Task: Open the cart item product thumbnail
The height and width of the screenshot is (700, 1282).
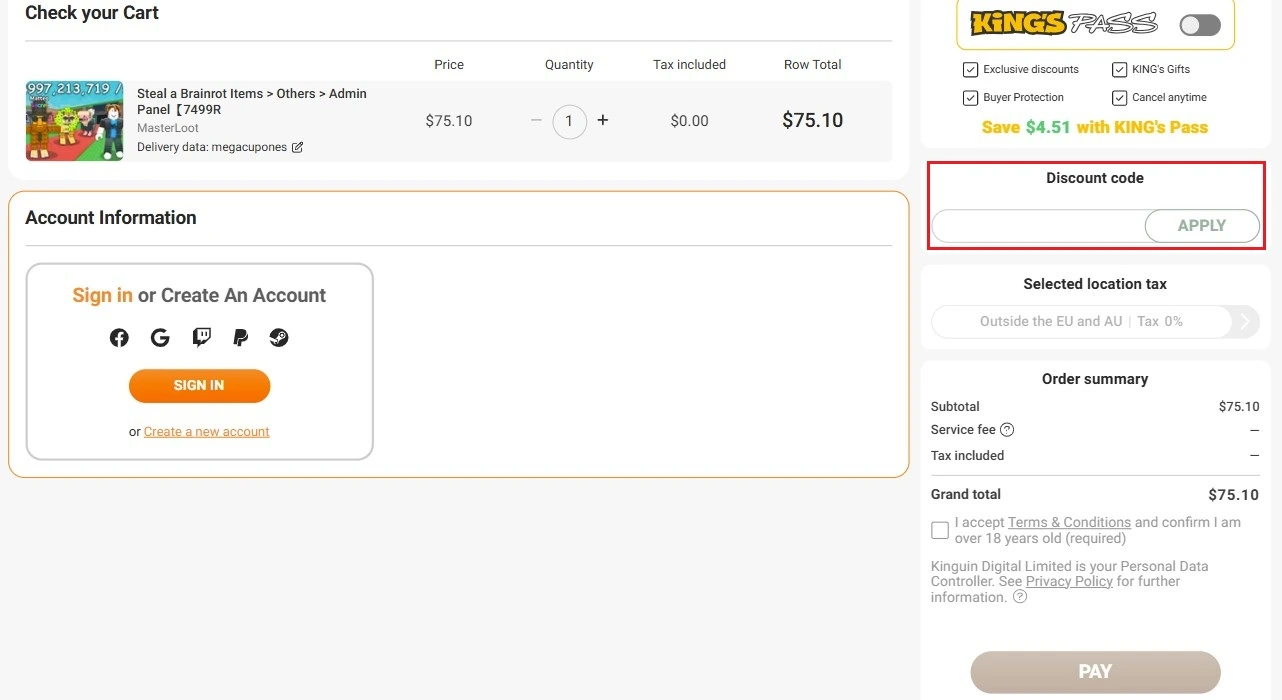Action: (x=75, y=121)
